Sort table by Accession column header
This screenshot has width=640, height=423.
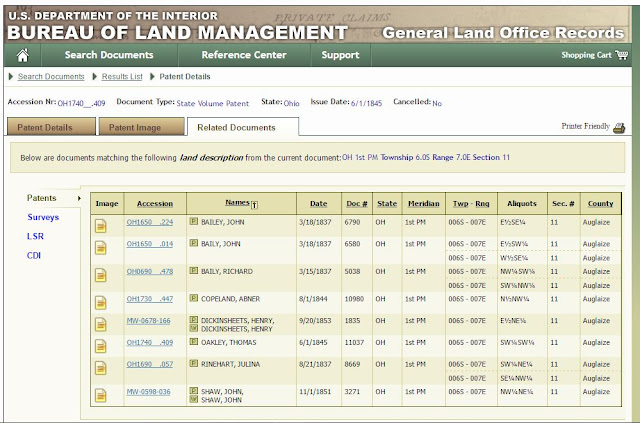tap(155, 203)
